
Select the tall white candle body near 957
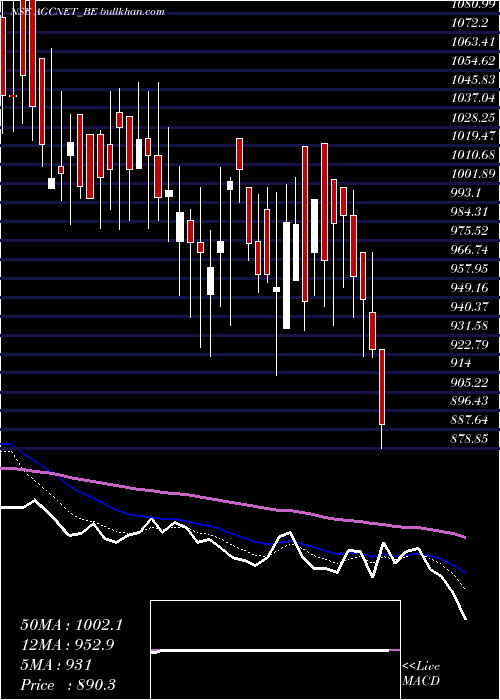click(x=286, y=275)
